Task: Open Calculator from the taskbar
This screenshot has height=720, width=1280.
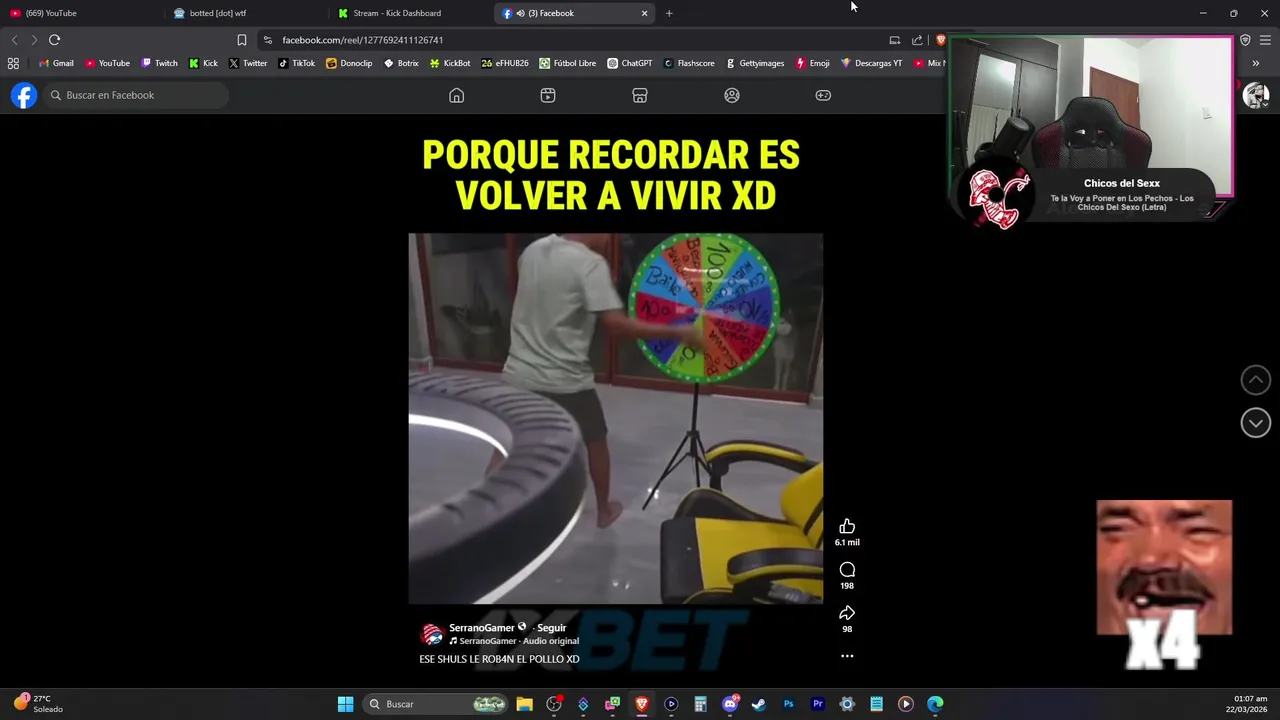Action: (x=700, y=704)
